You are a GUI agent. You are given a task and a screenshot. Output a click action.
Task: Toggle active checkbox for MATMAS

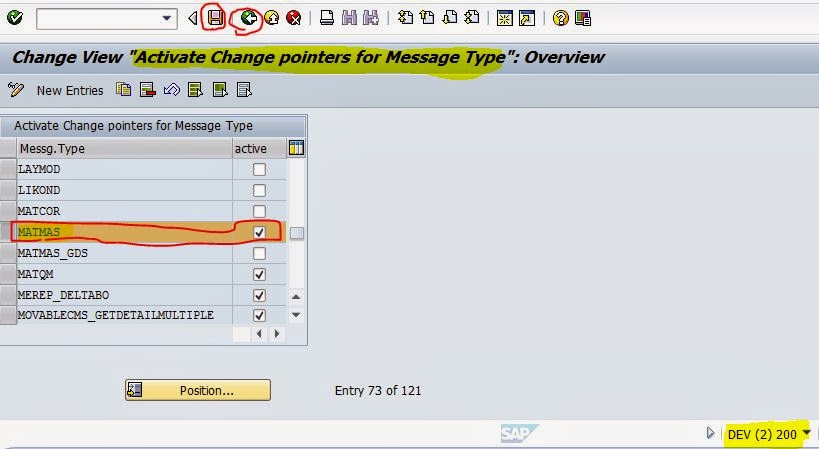259,232
